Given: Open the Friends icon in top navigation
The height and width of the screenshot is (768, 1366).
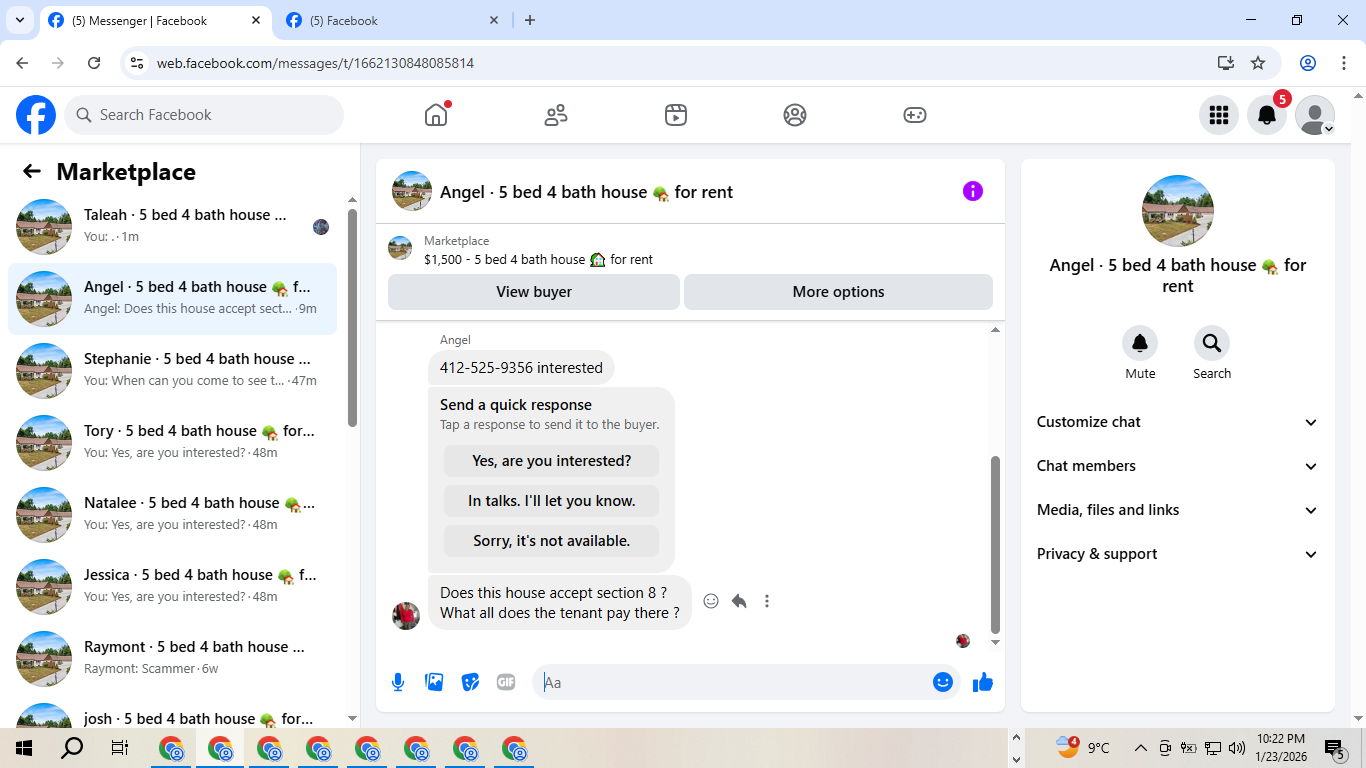Looking at the screenshot, I should tap(556, 115).
